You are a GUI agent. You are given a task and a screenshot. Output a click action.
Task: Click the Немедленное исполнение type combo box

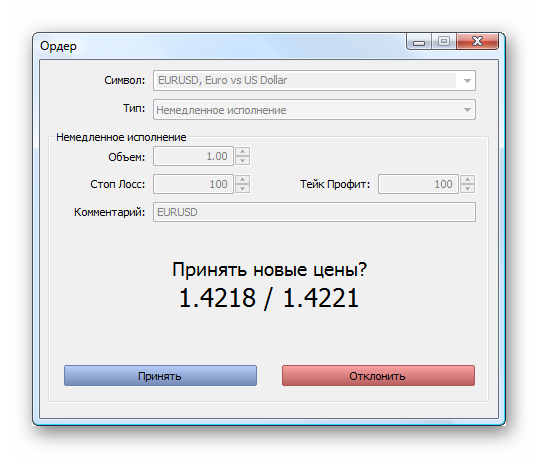[x=314, y=110]
